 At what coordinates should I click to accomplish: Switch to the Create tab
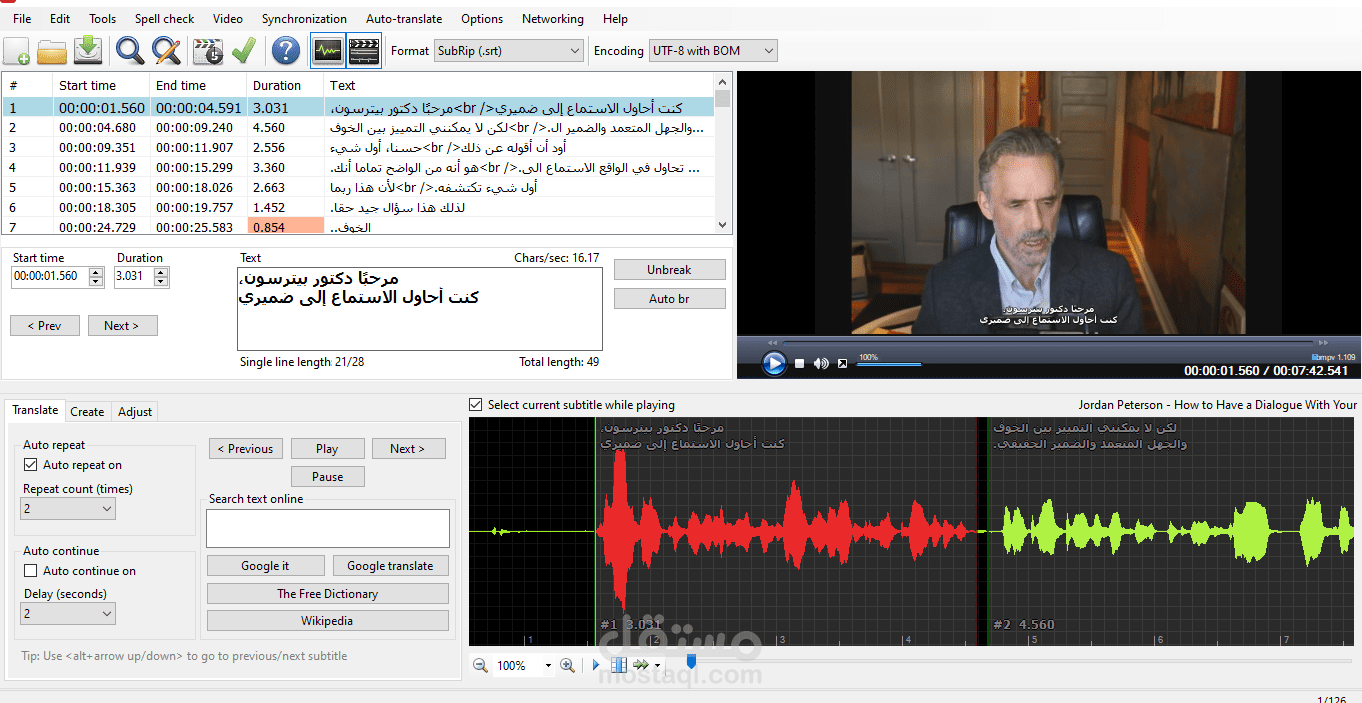pyautogui.click(x=87, y=412)
